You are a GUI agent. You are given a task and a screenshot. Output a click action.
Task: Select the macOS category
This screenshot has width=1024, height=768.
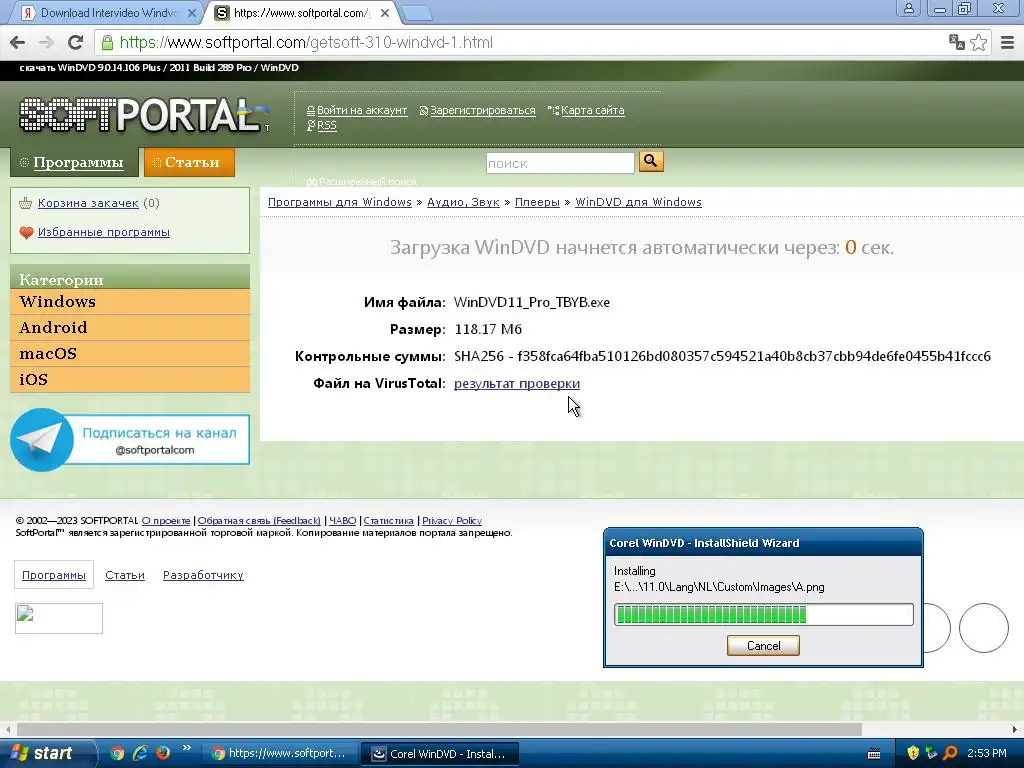[x=130, y=354]
